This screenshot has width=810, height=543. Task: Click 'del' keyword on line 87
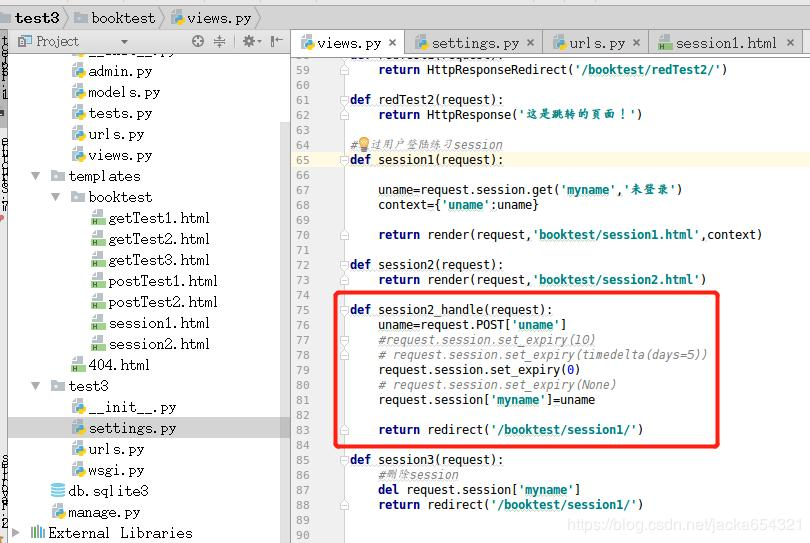[388, 489]
